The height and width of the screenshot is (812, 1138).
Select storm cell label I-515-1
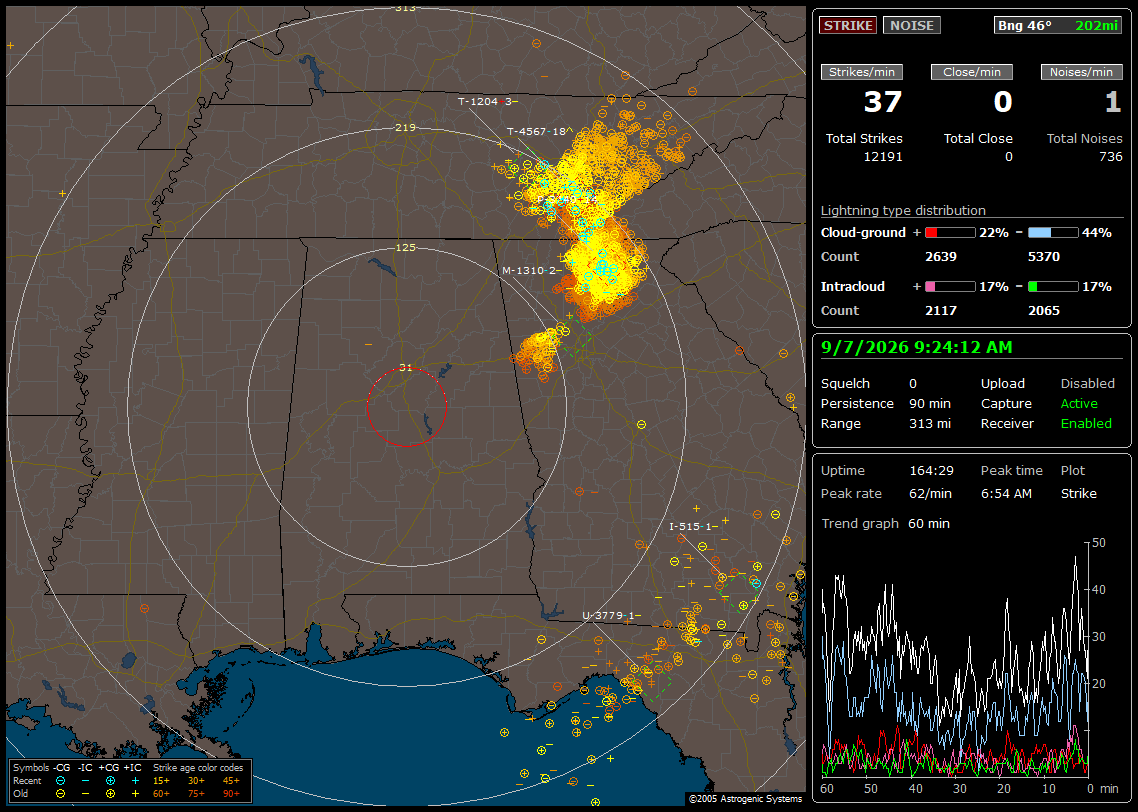[693, 526]
